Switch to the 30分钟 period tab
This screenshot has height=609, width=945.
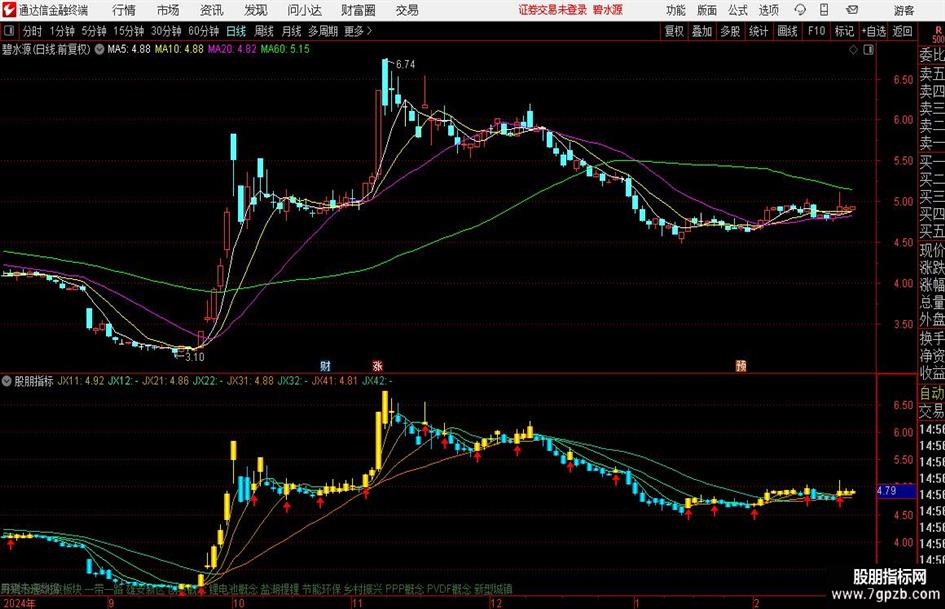tap(166, 31)
